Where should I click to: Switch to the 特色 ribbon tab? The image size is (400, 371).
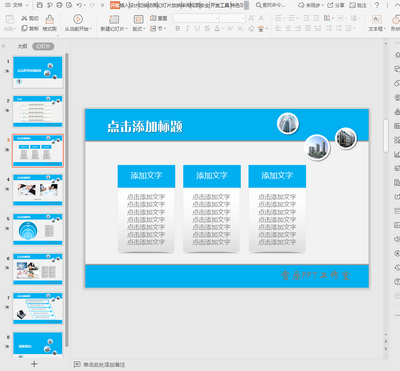[237, 5]
